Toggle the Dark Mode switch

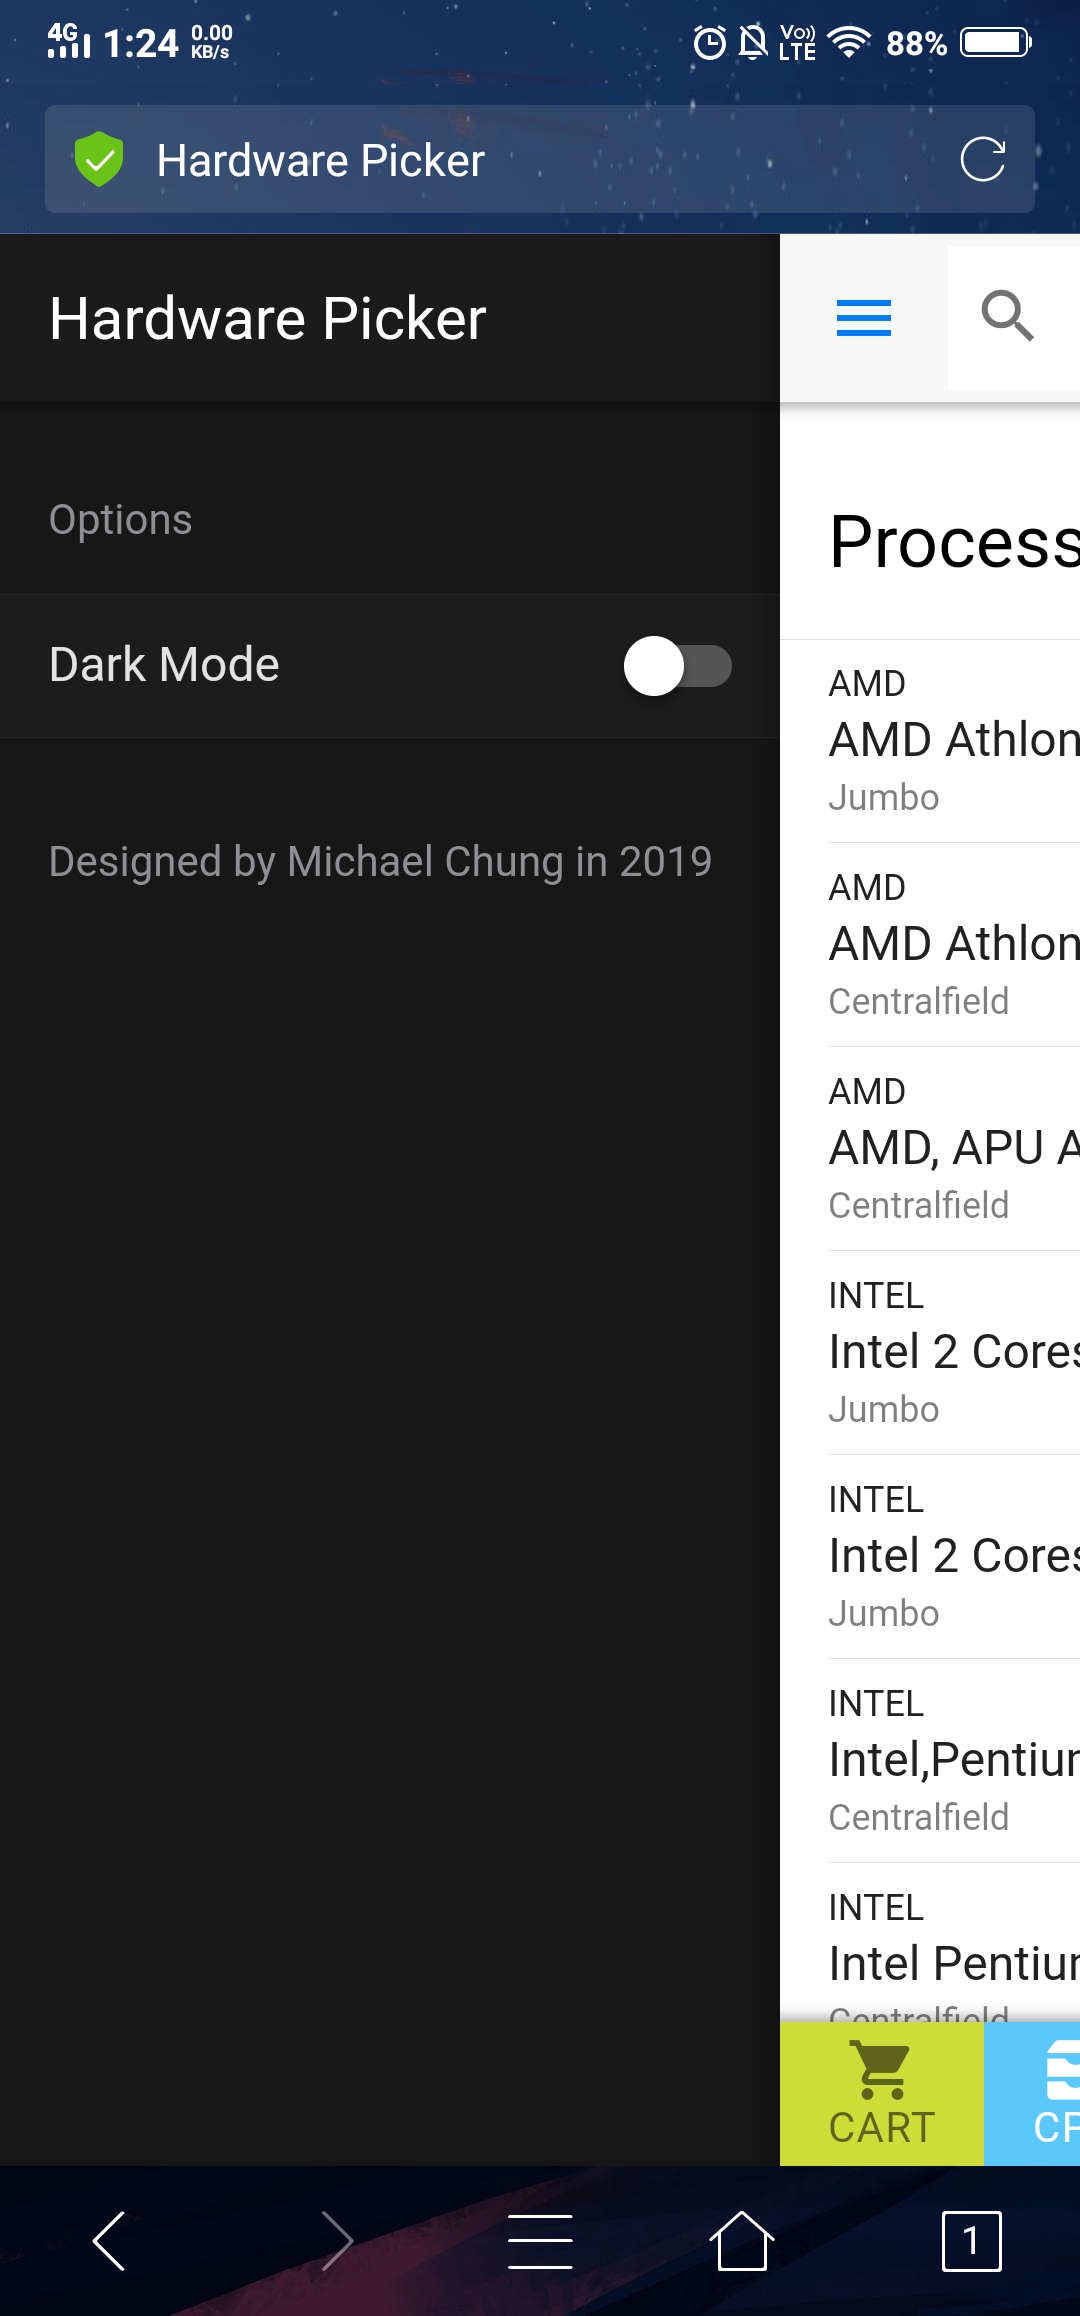(678, 666)
